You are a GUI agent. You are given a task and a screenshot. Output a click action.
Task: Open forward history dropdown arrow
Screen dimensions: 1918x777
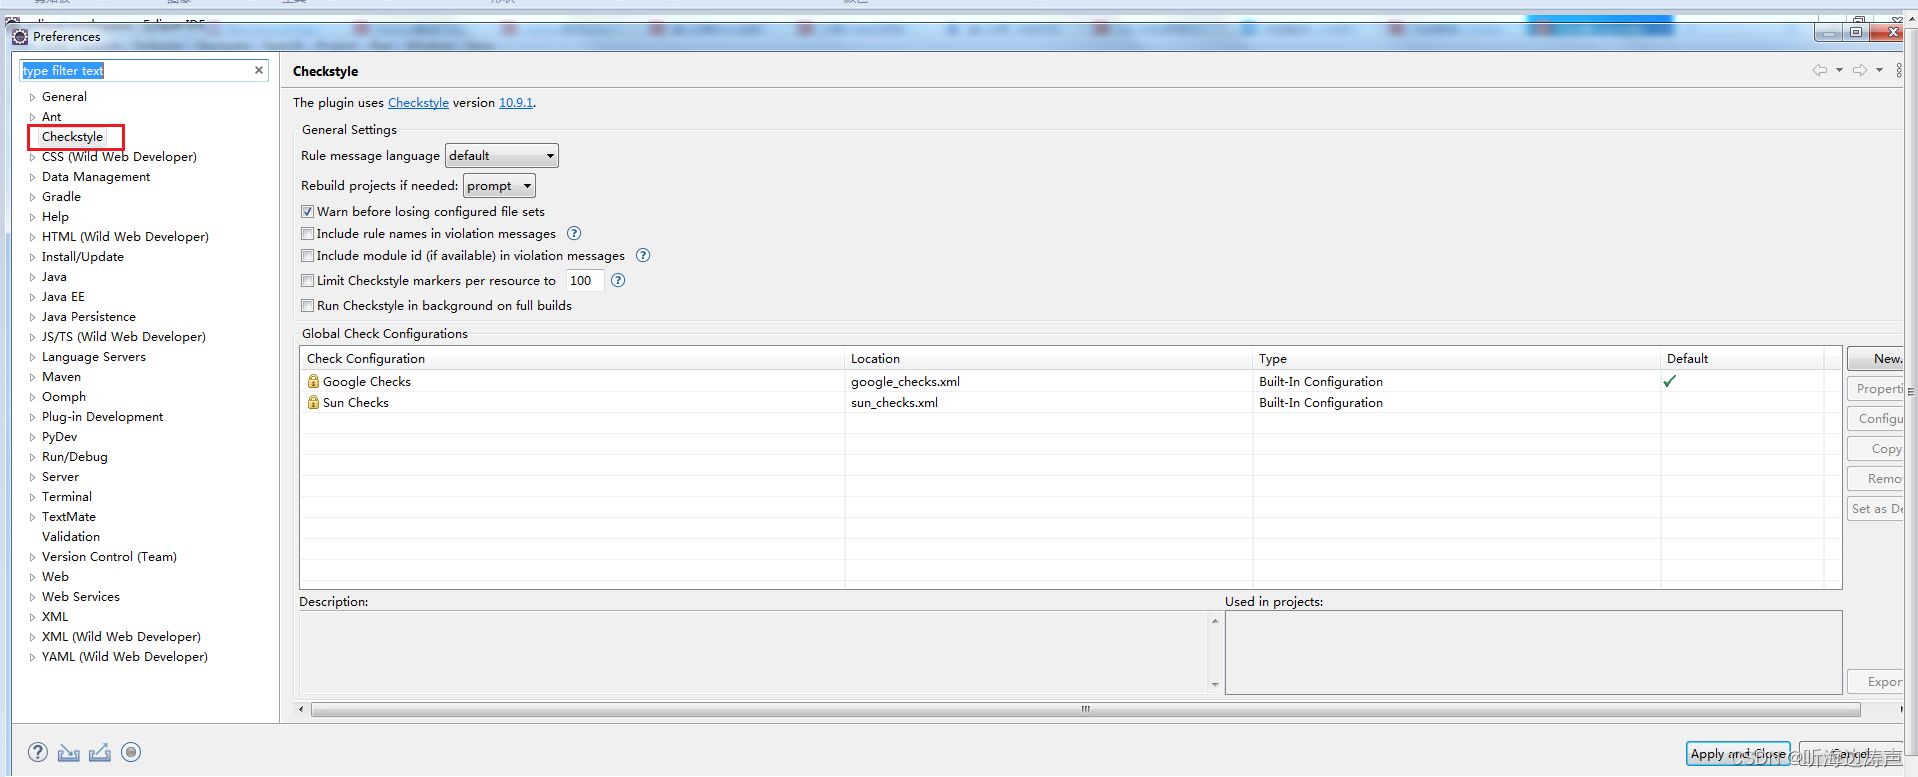click(1879, 70)
